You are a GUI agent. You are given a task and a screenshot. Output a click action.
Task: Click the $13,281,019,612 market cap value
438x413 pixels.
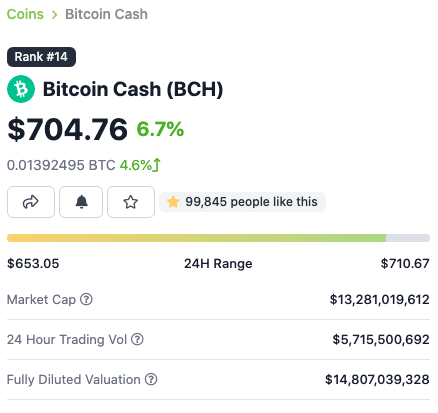380,299
